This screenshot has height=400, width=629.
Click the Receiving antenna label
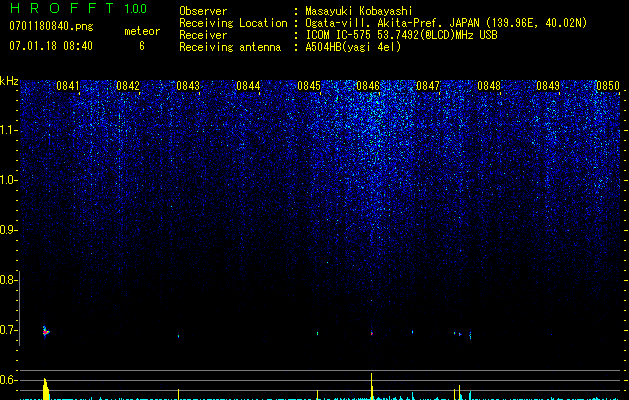(230, 47)
